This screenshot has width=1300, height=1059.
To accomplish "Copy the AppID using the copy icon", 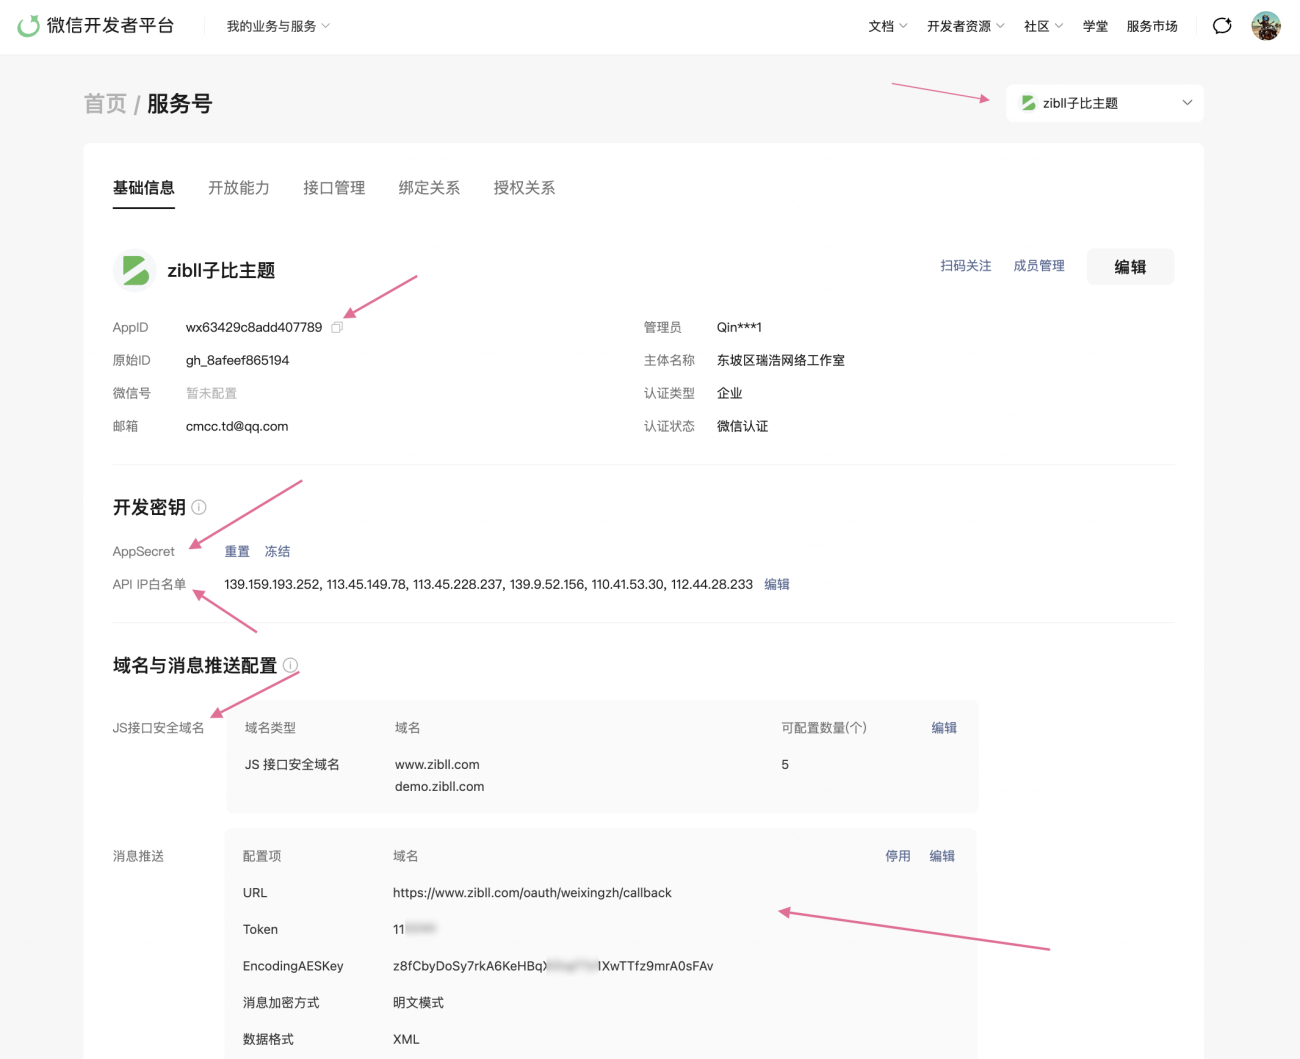I will coord(336,326).
